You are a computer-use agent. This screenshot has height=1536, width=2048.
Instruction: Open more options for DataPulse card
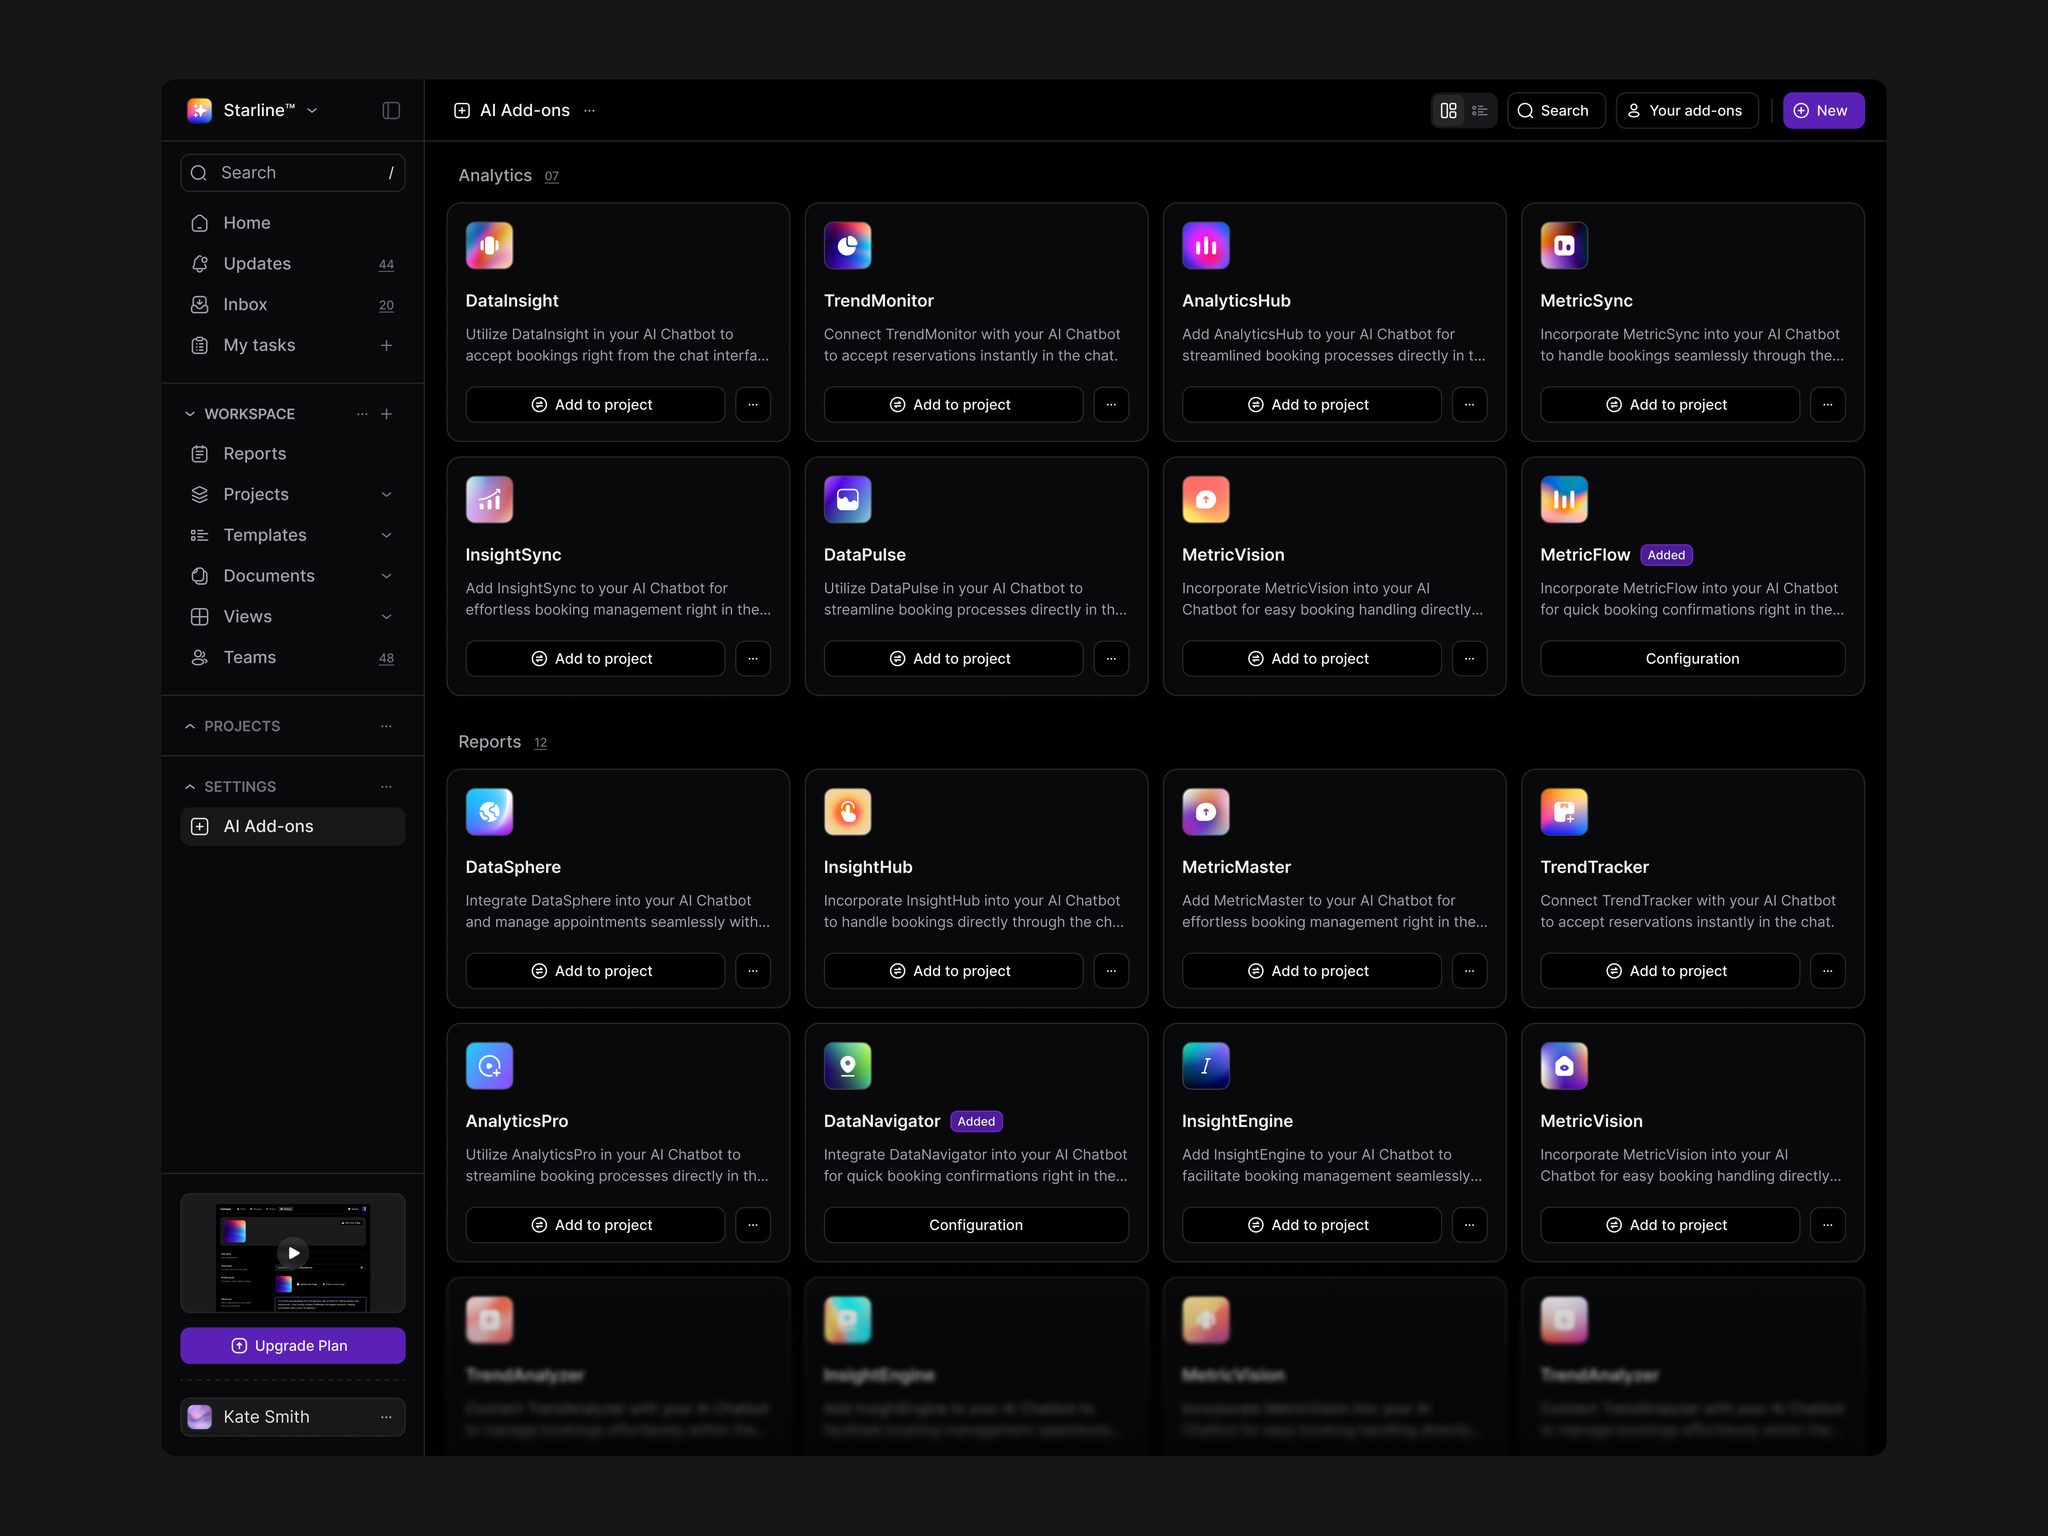(1111, 658)
